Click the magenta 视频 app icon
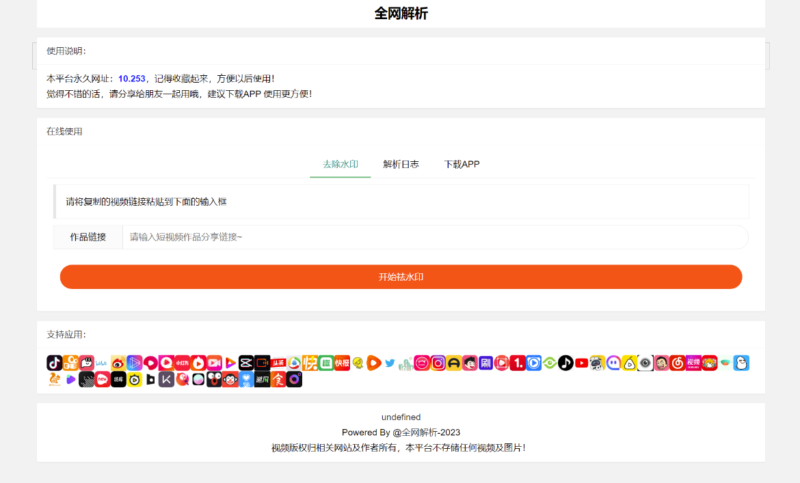Viewport: 800px width, 483px height. [693, 363]
